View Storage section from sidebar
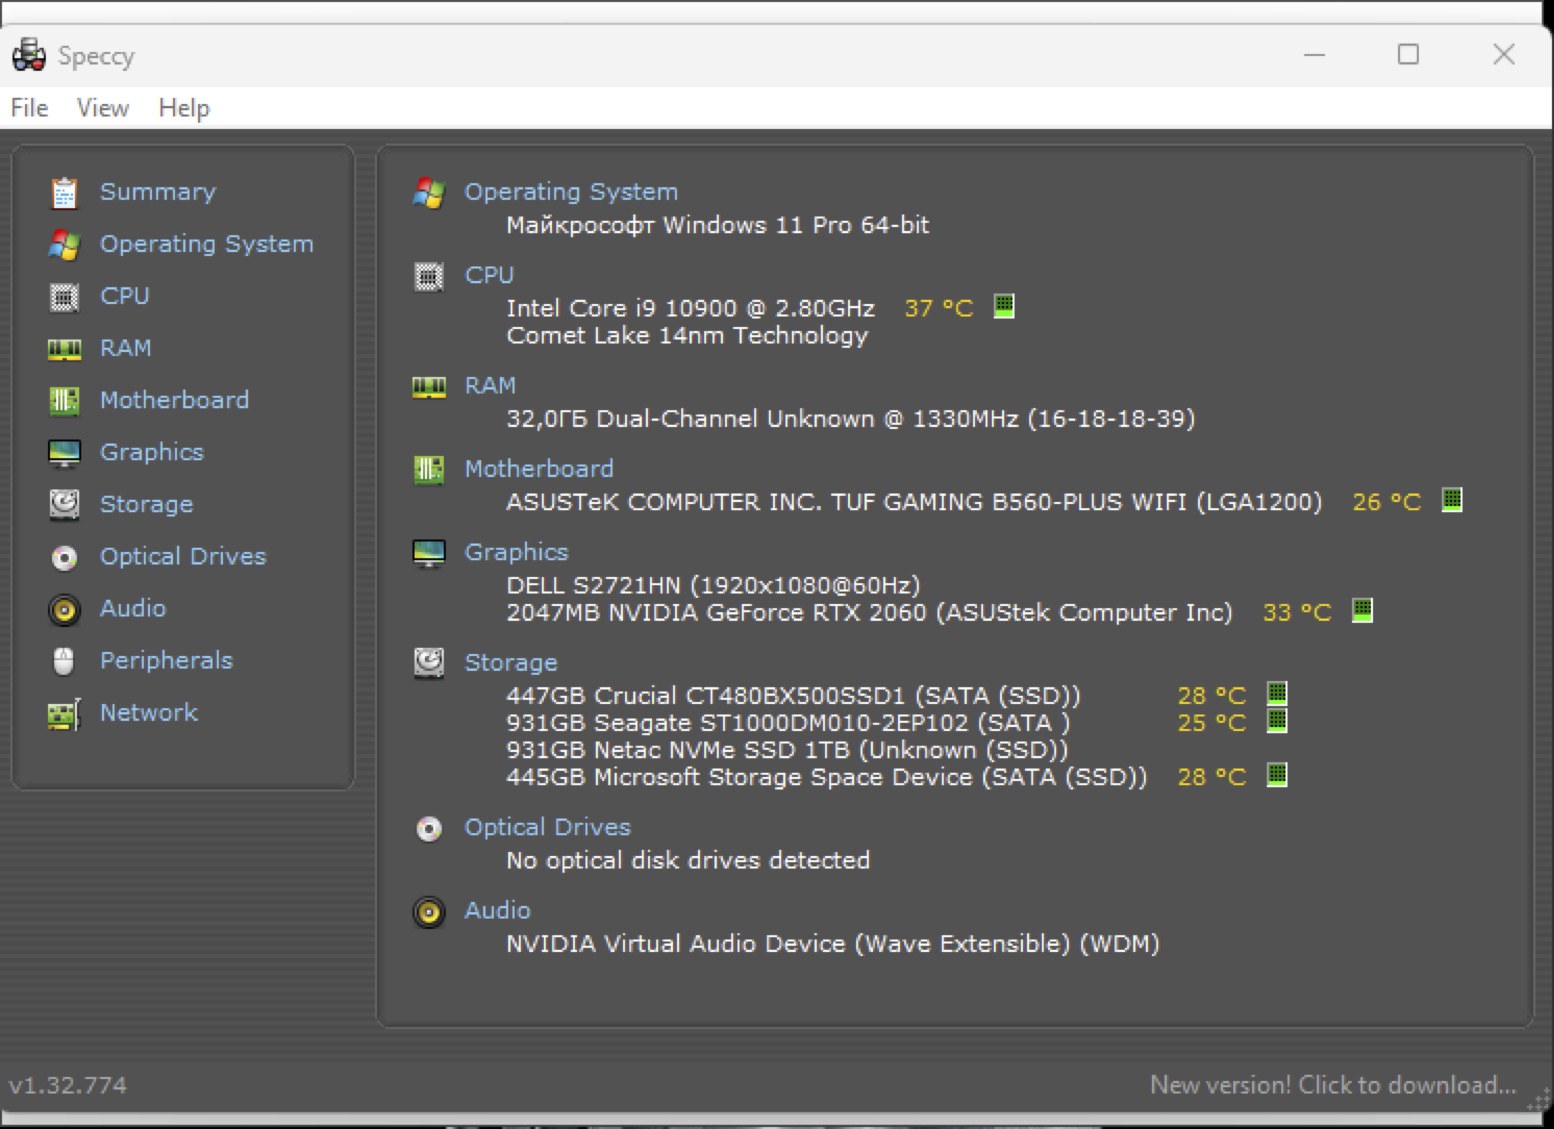1554x1129 pixels. click(147, 504)
